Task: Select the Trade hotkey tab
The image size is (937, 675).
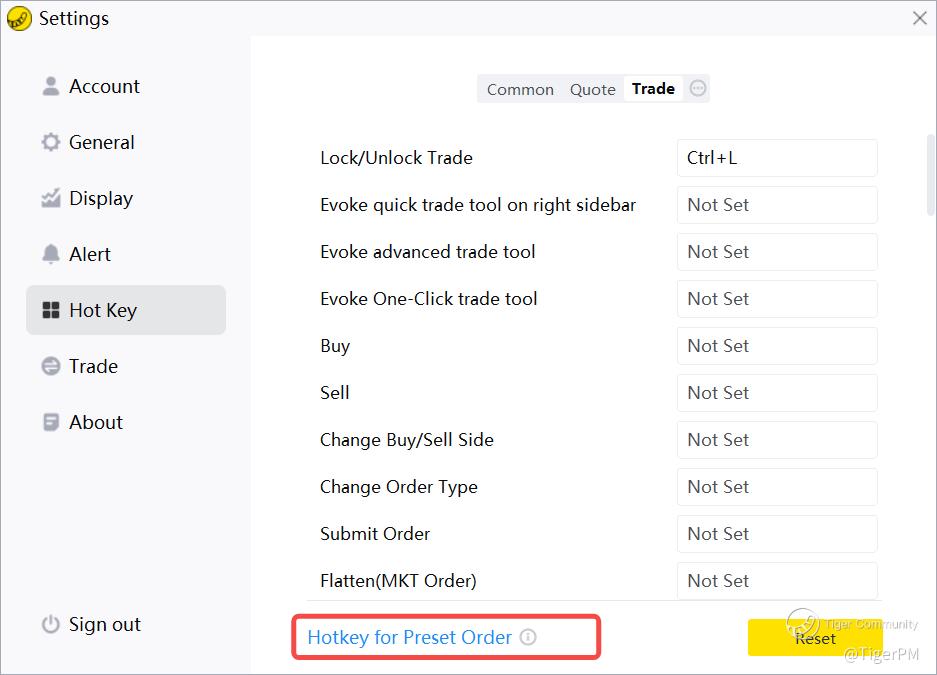Action: tap(653, 89)
